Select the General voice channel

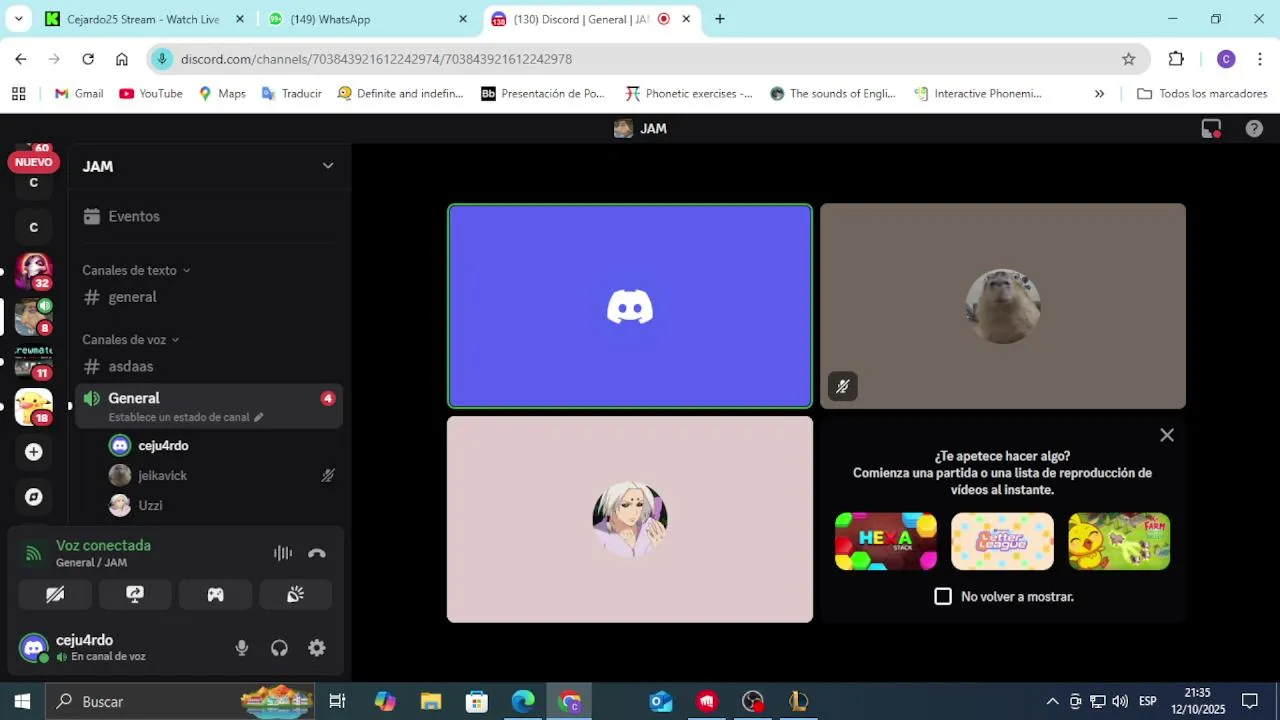209,406
